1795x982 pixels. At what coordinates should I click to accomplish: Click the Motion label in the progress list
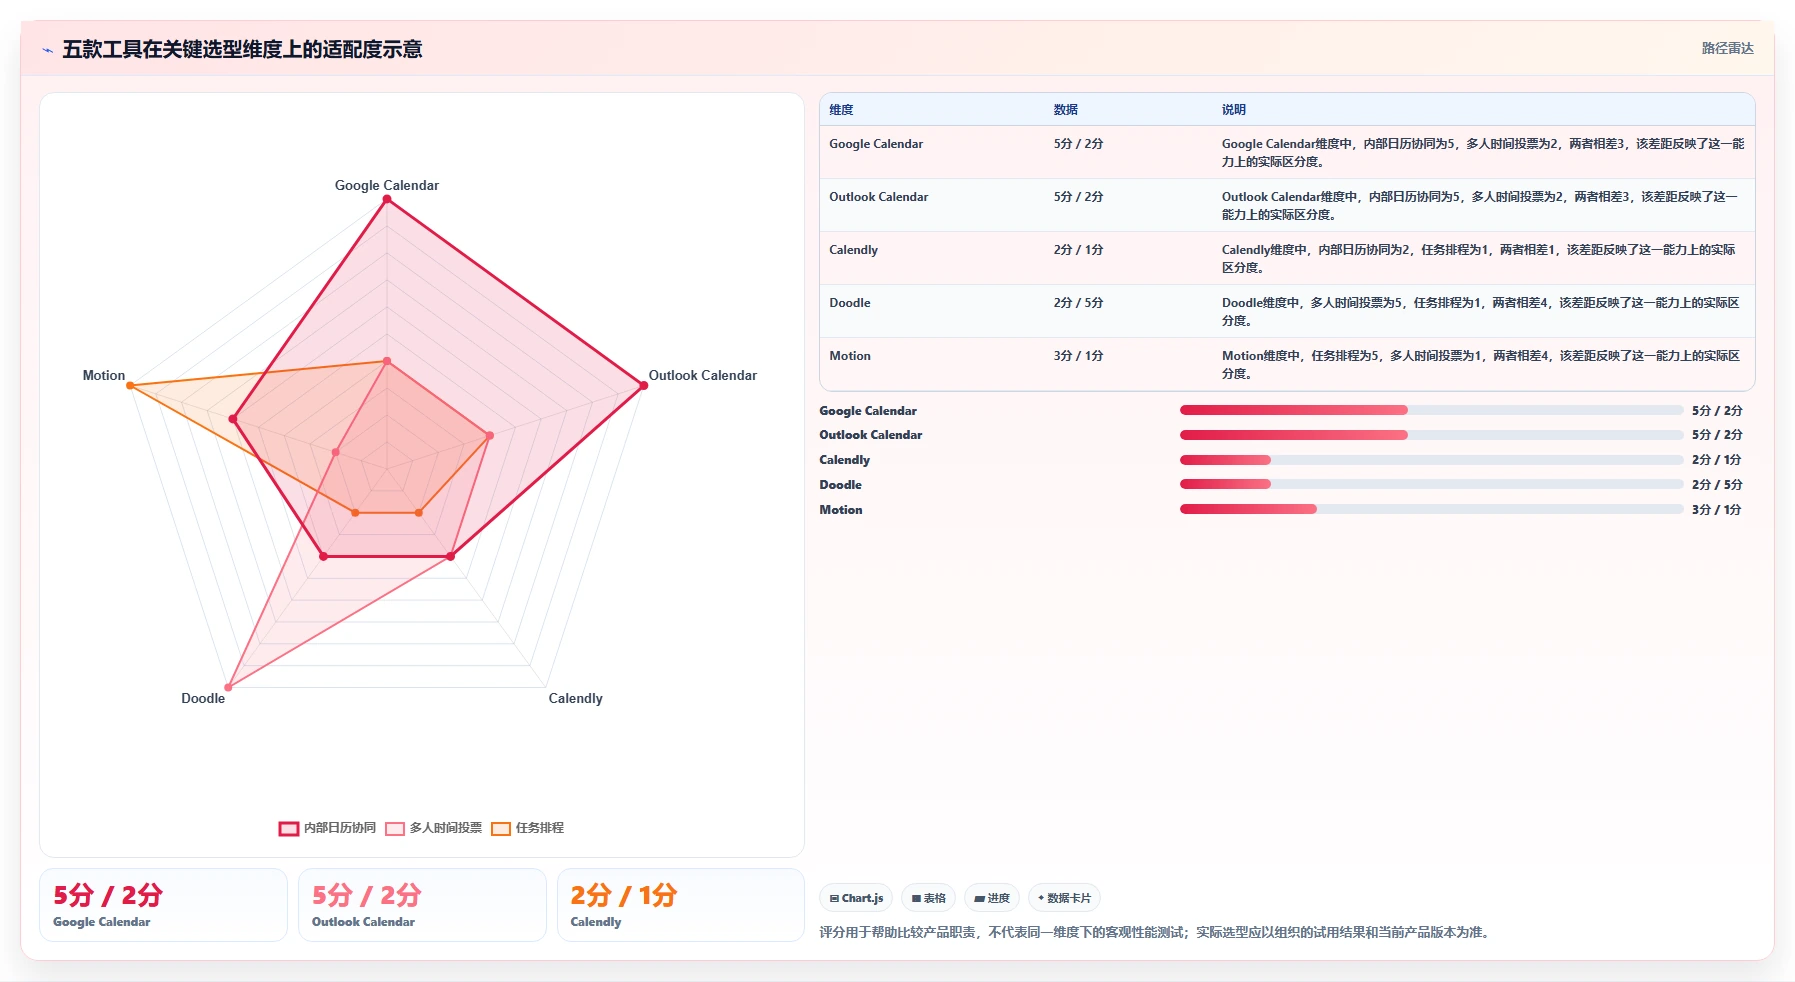[841, 510]
